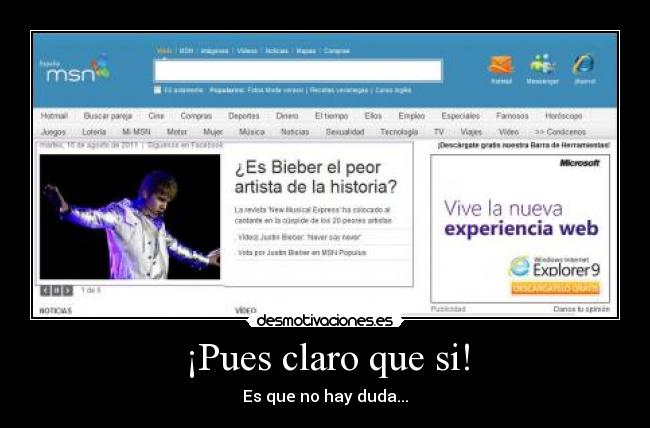
Task: Click the '1 de 5' slide counter
Action: click(x=91, y=290)
